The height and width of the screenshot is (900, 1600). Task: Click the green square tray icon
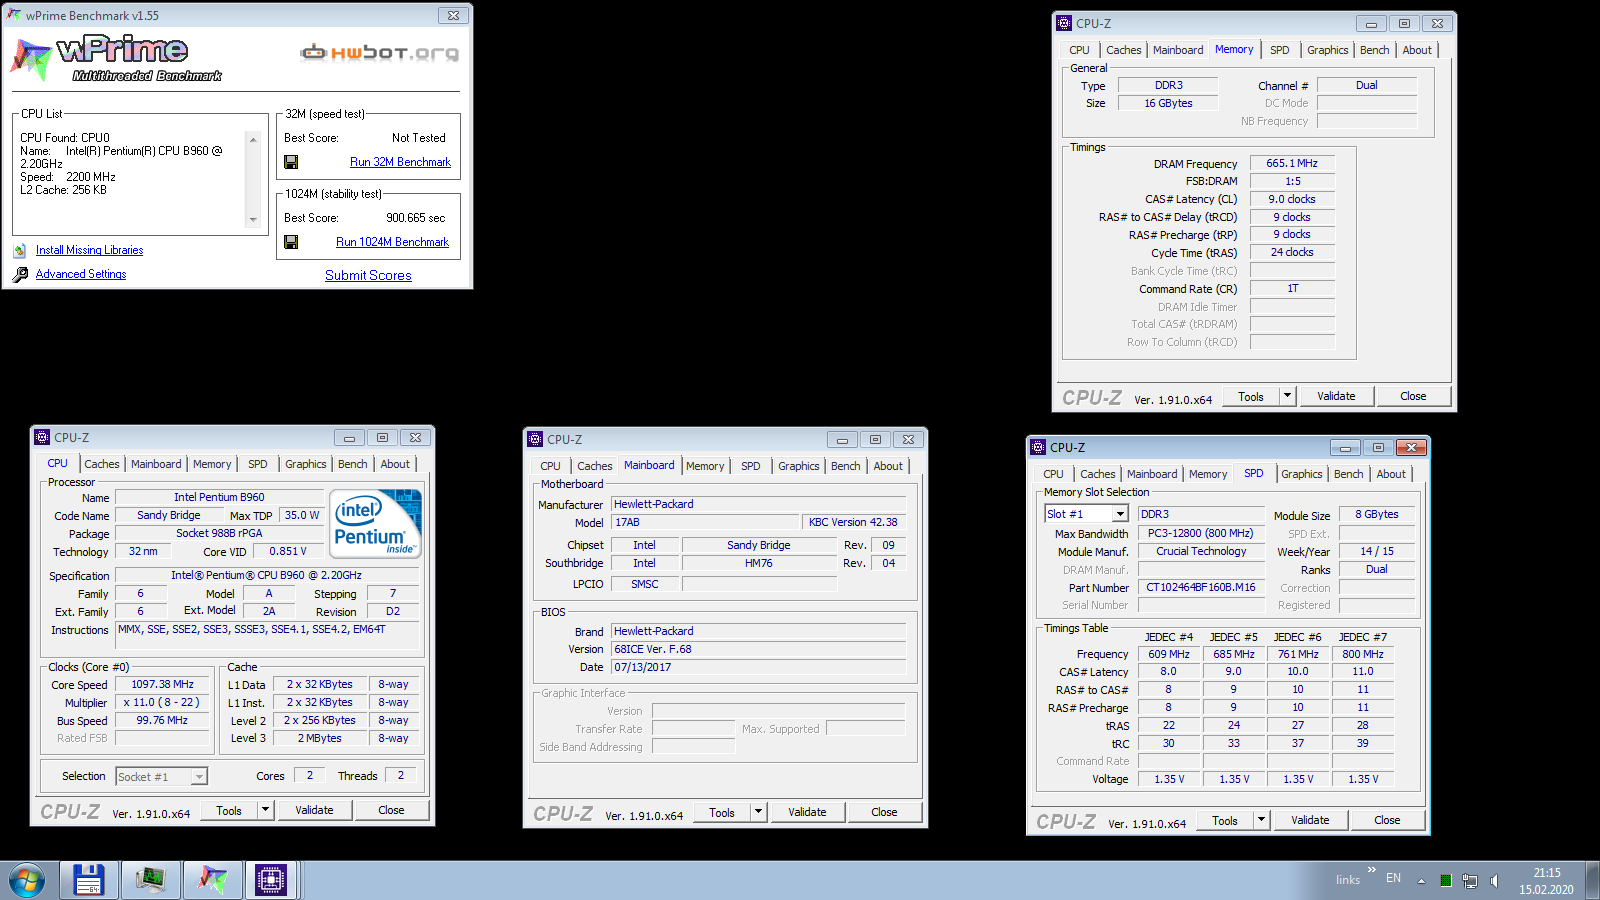1445,880
